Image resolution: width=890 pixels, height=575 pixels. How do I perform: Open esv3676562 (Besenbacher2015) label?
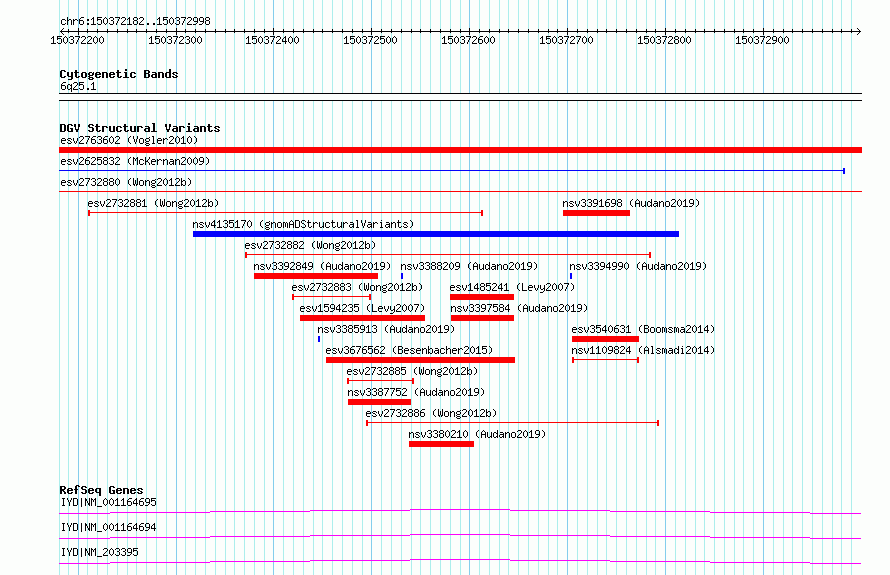tap(409, 350)
